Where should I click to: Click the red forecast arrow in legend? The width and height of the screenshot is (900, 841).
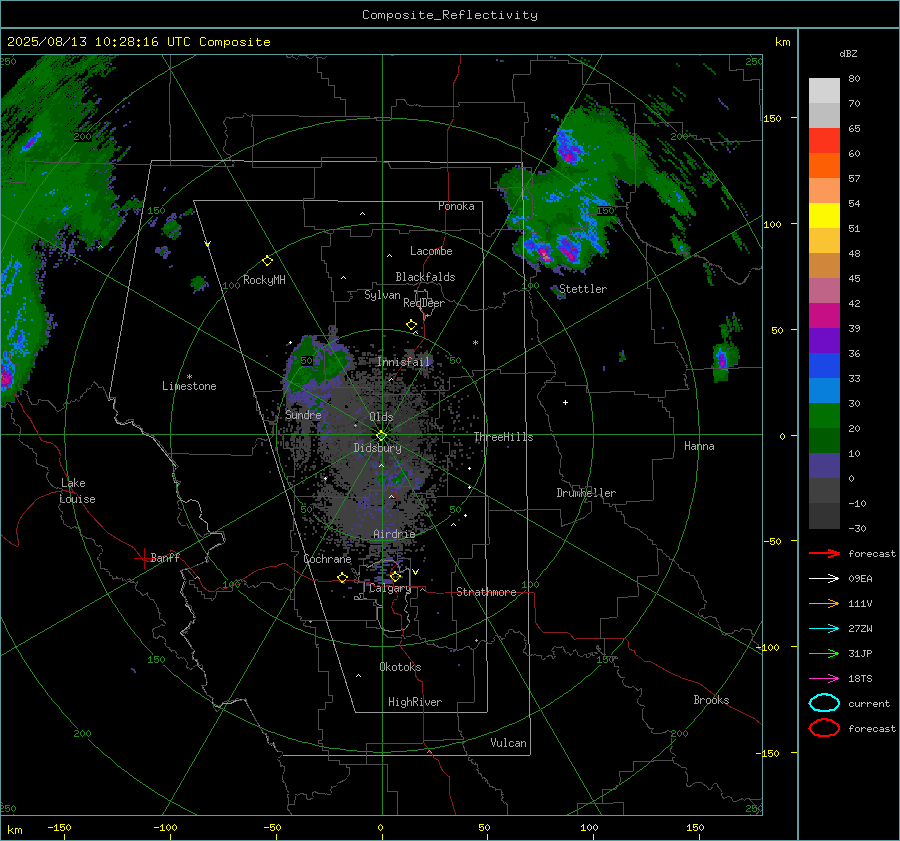(x=824, y=553)
